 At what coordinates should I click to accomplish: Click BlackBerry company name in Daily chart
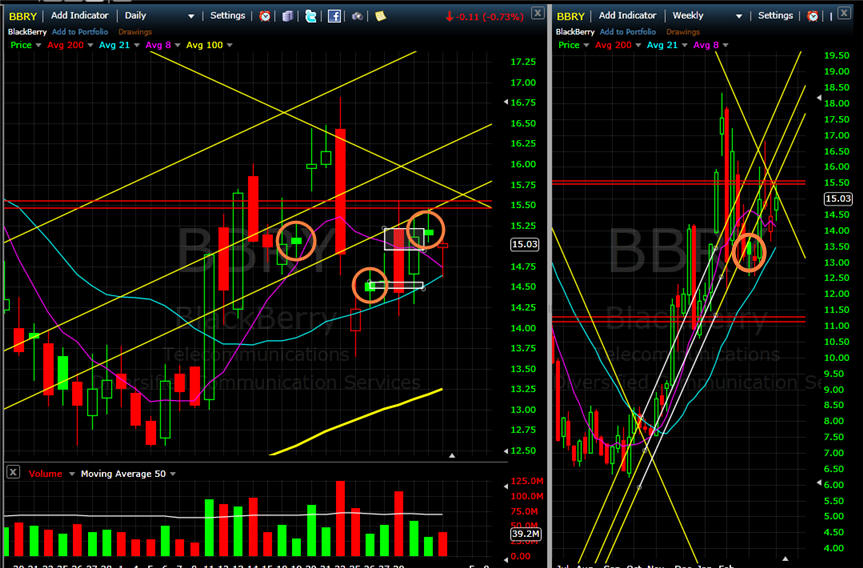(x=27, y=32)
